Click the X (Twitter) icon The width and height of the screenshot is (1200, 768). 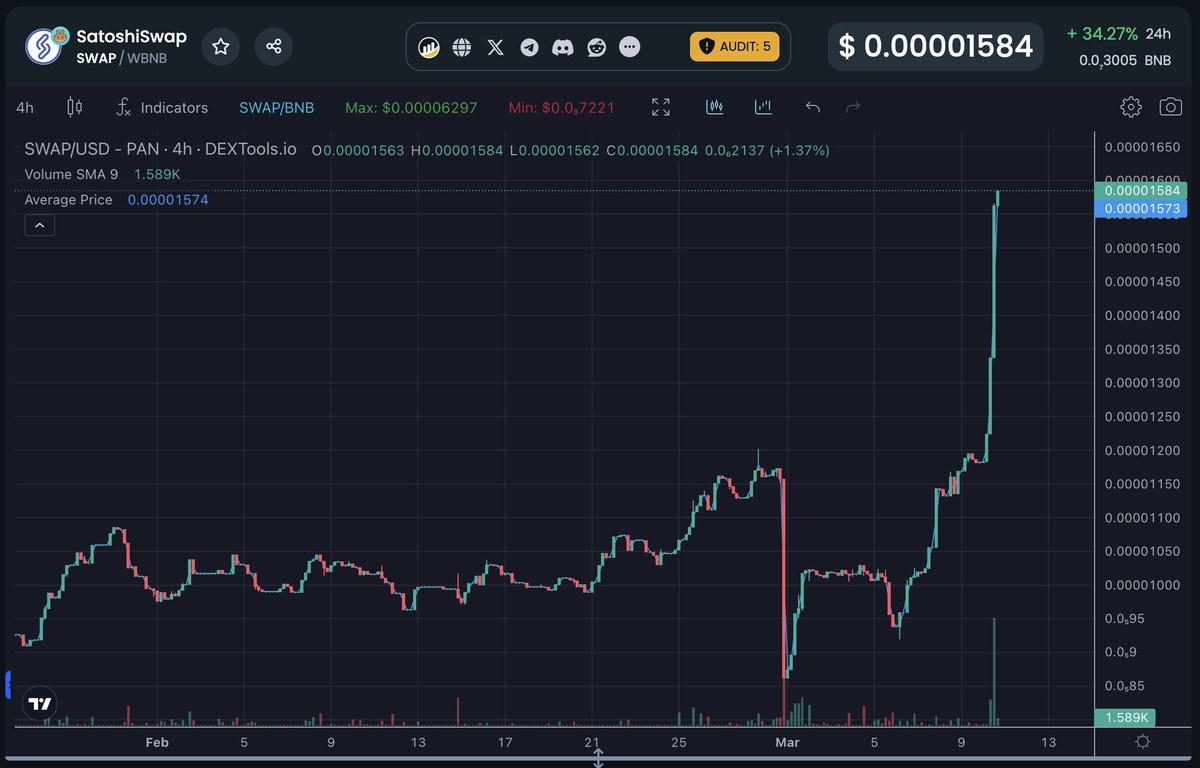[x=495, y=46]
